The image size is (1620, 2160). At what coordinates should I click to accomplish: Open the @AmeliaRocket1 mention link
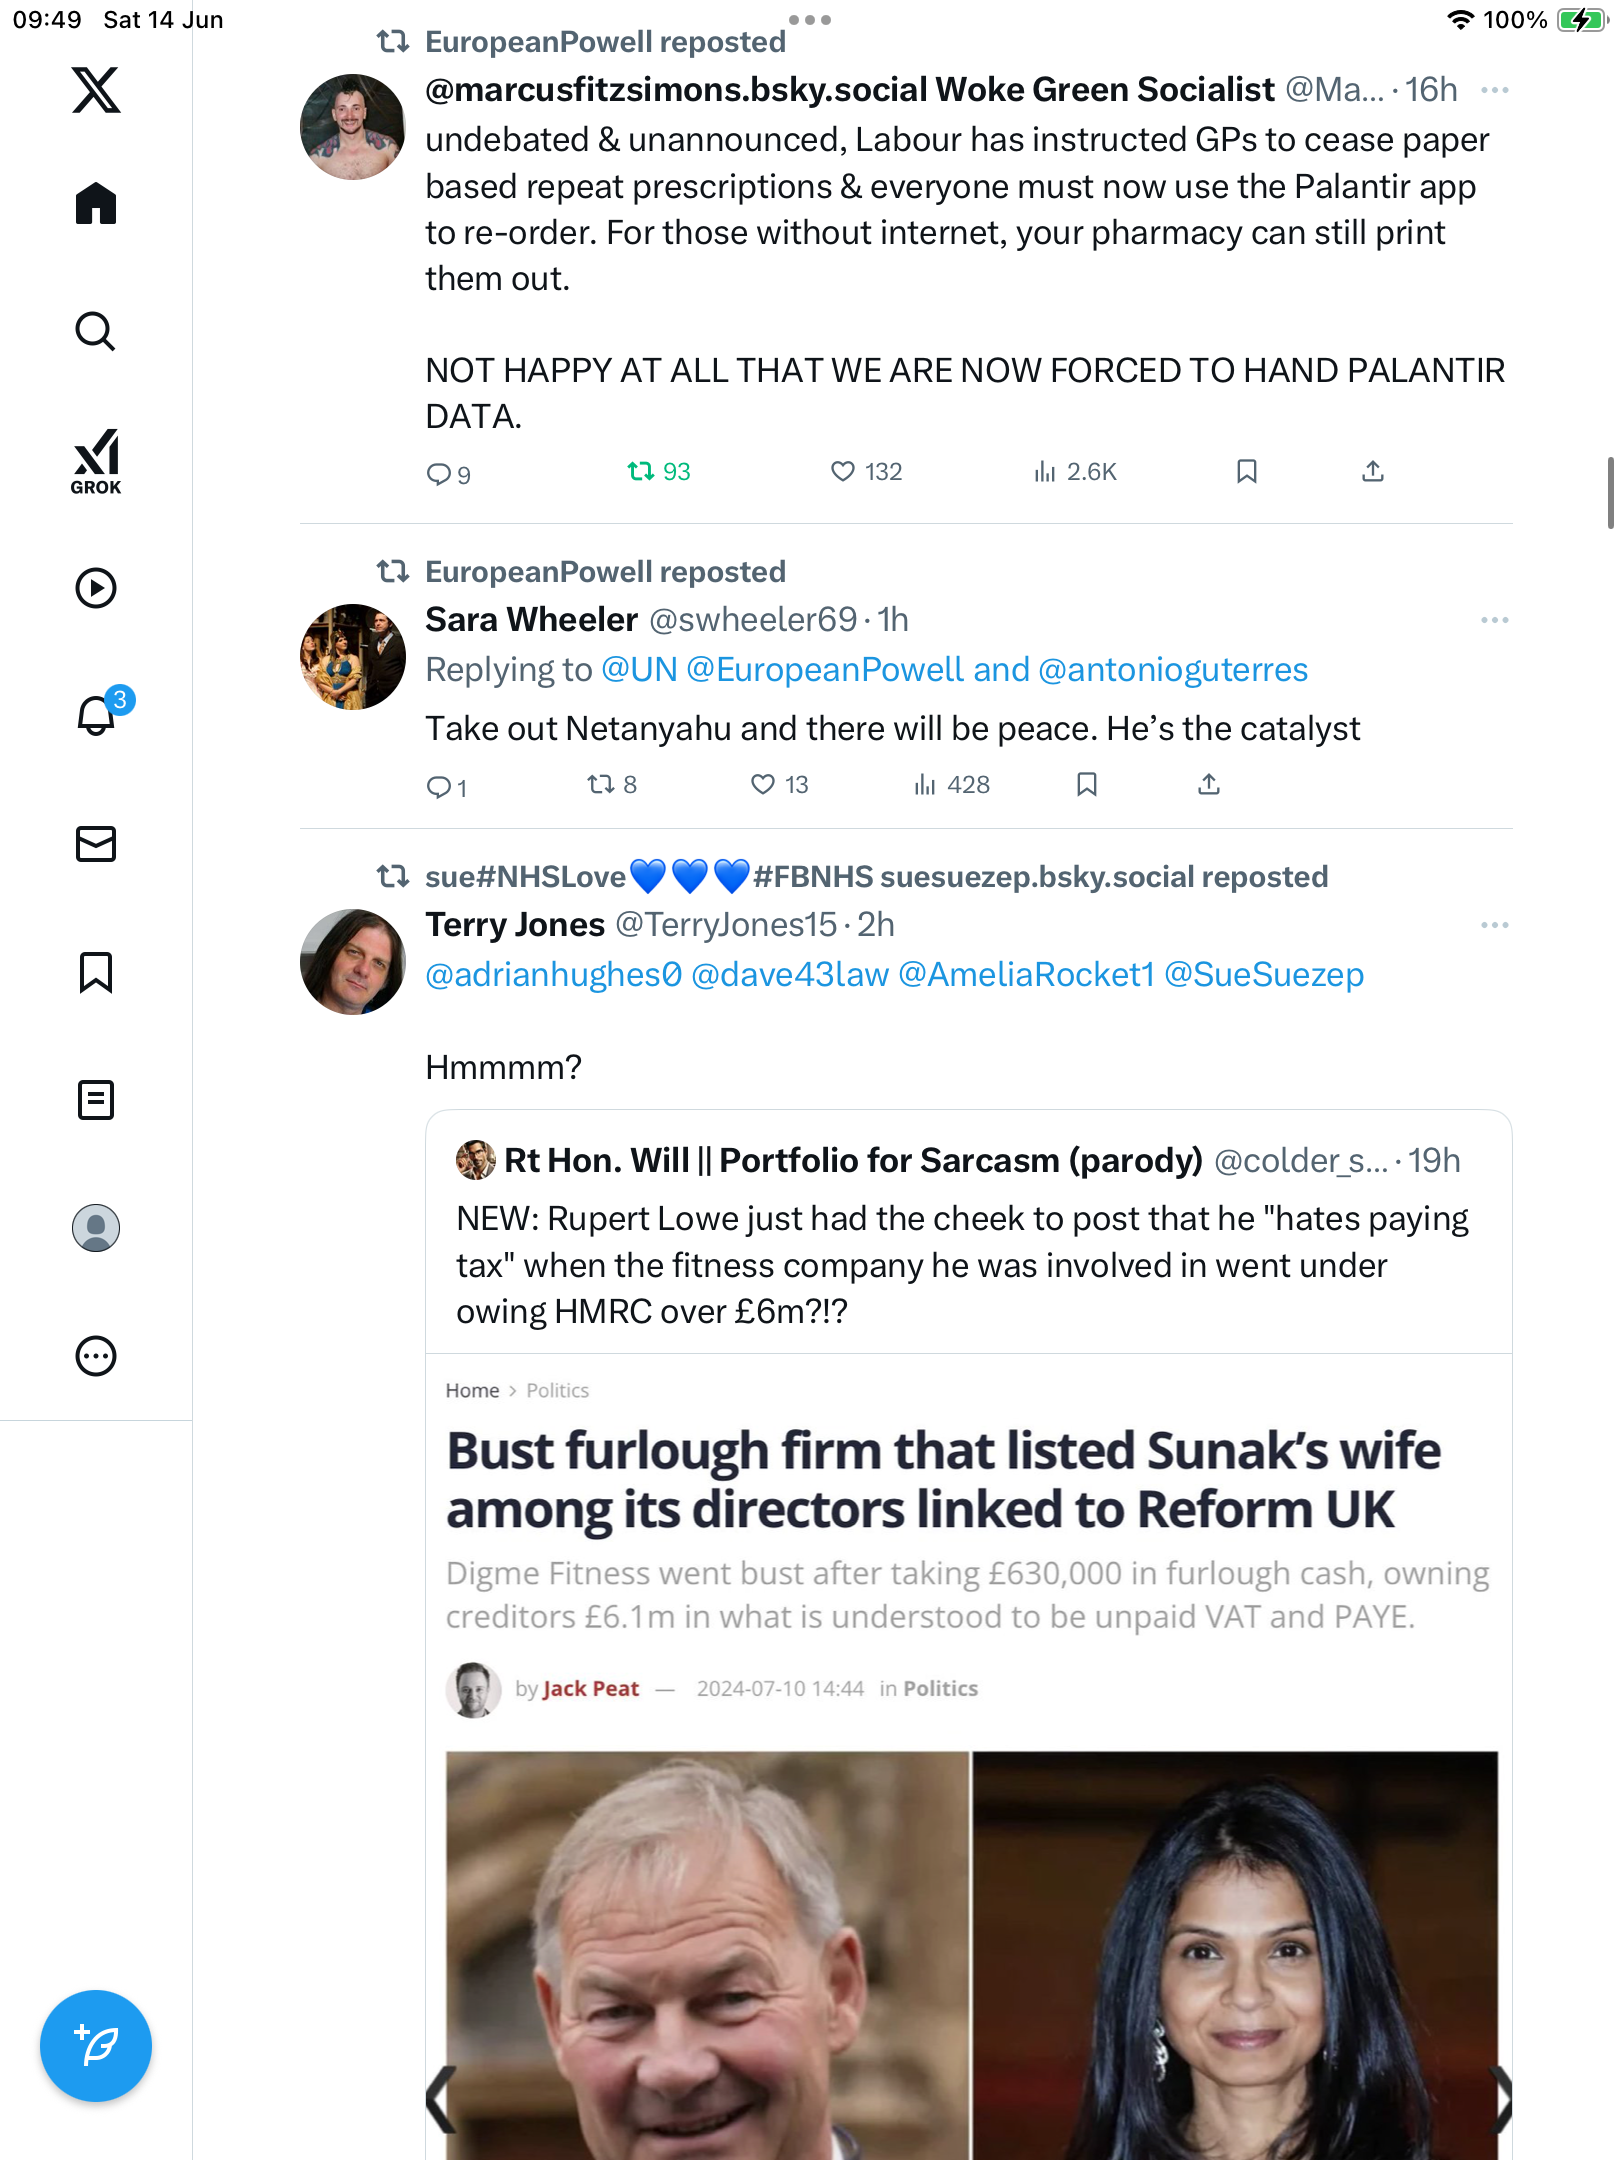(x=1026, y=974)
